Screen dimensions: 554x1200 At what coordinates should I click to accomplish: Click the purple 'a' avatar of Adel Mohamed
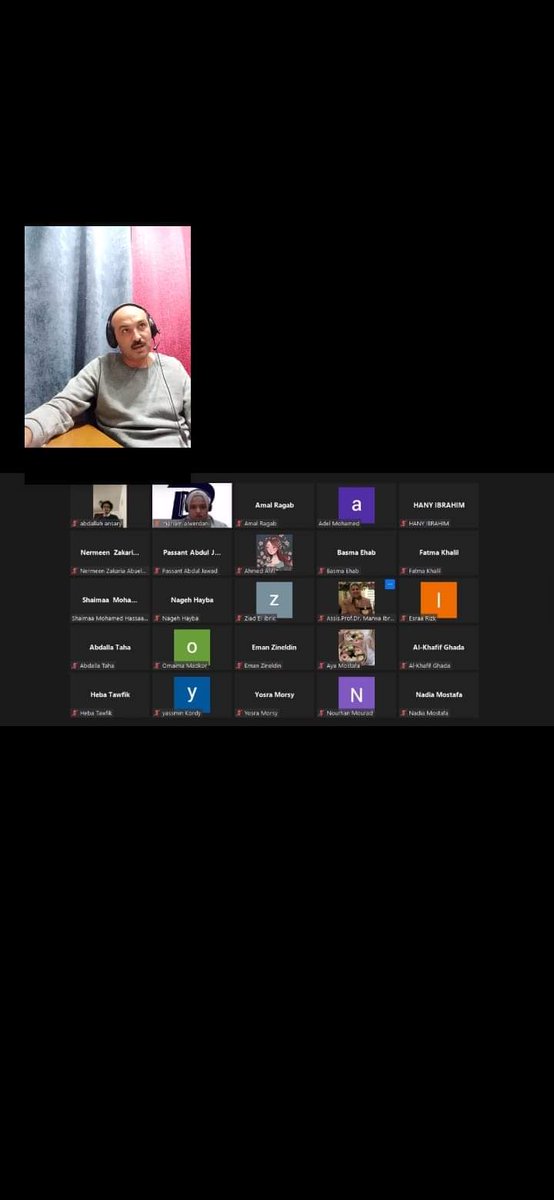click(357, 505)
